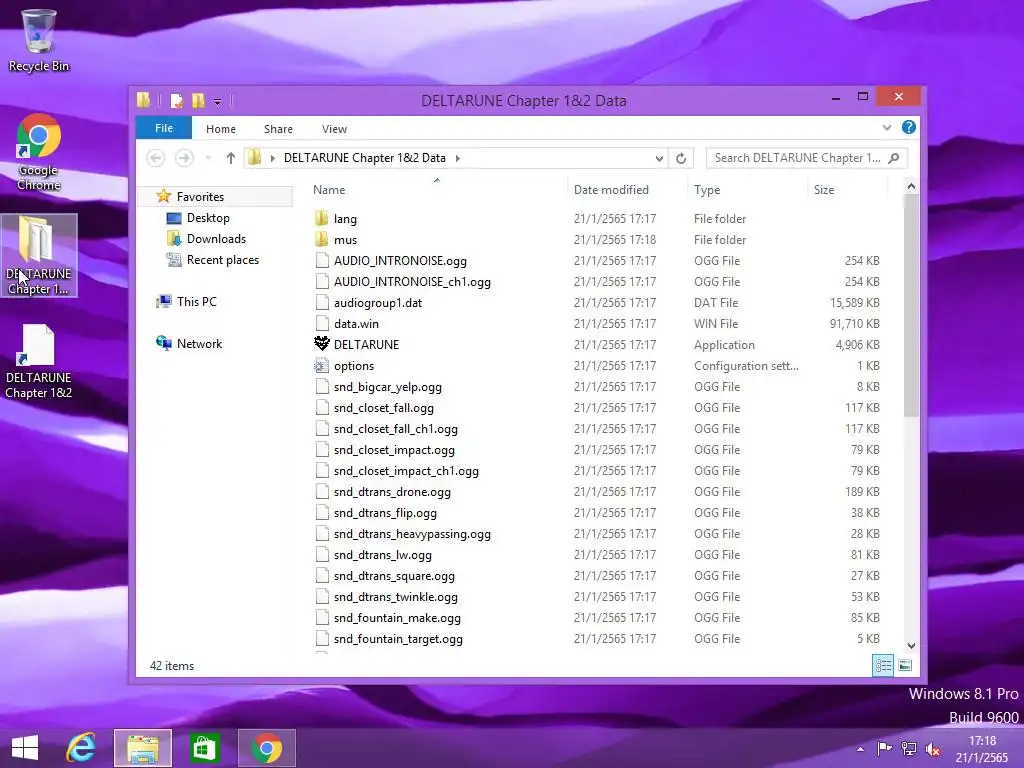
Task: Click the search magnifier icon
Action: [894, 158]
